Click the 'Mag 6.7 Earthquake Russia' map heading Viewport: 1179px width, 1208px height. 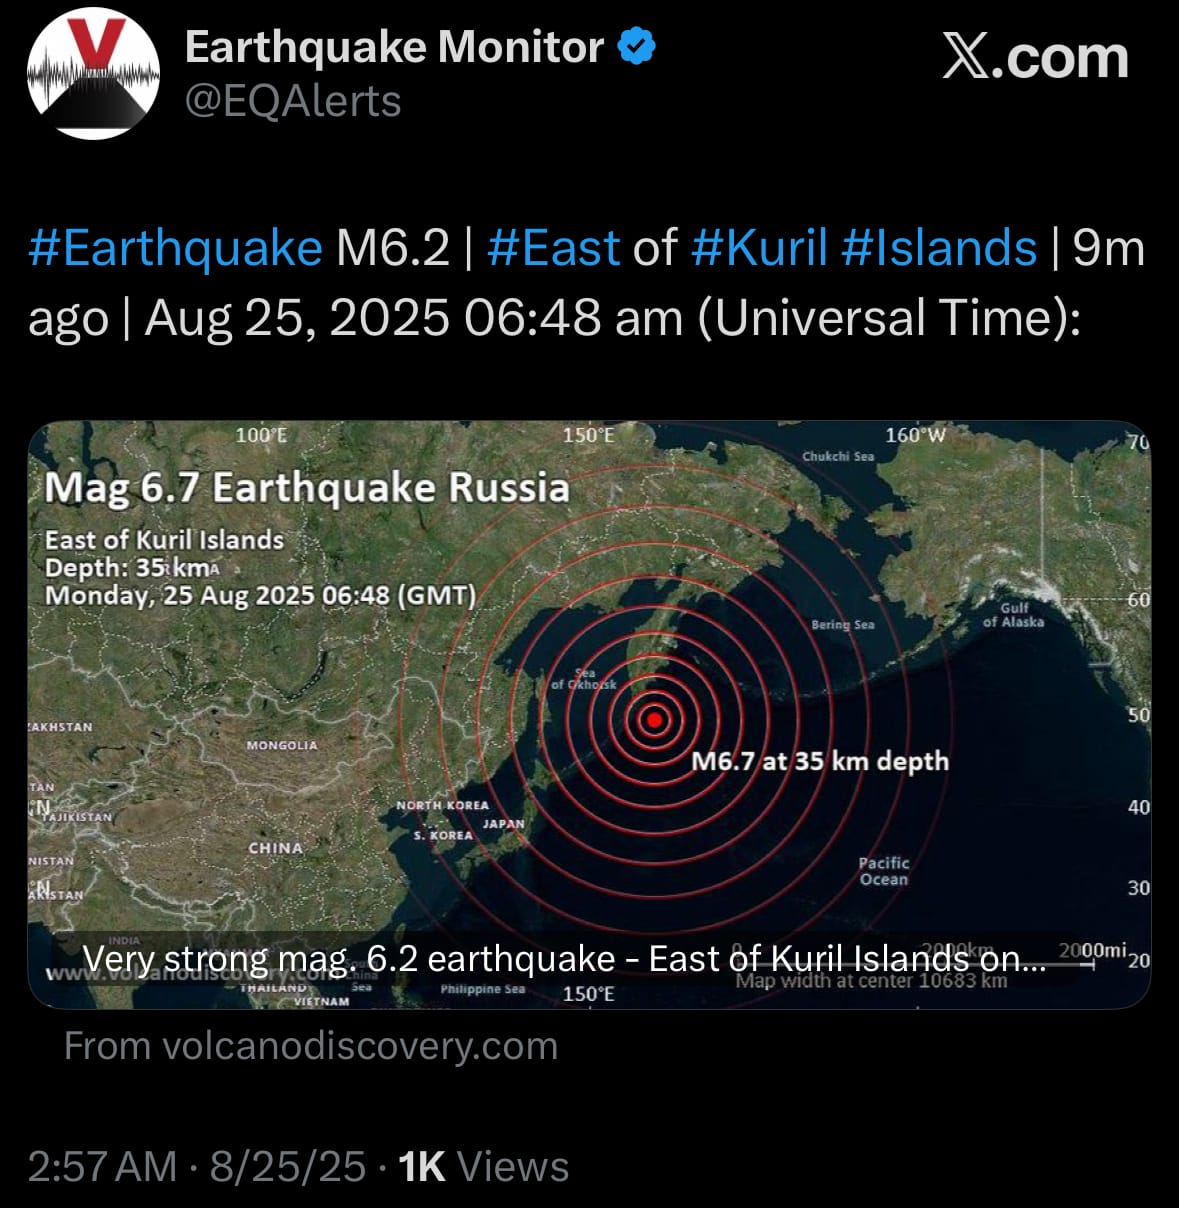click(x=307, y=488)
